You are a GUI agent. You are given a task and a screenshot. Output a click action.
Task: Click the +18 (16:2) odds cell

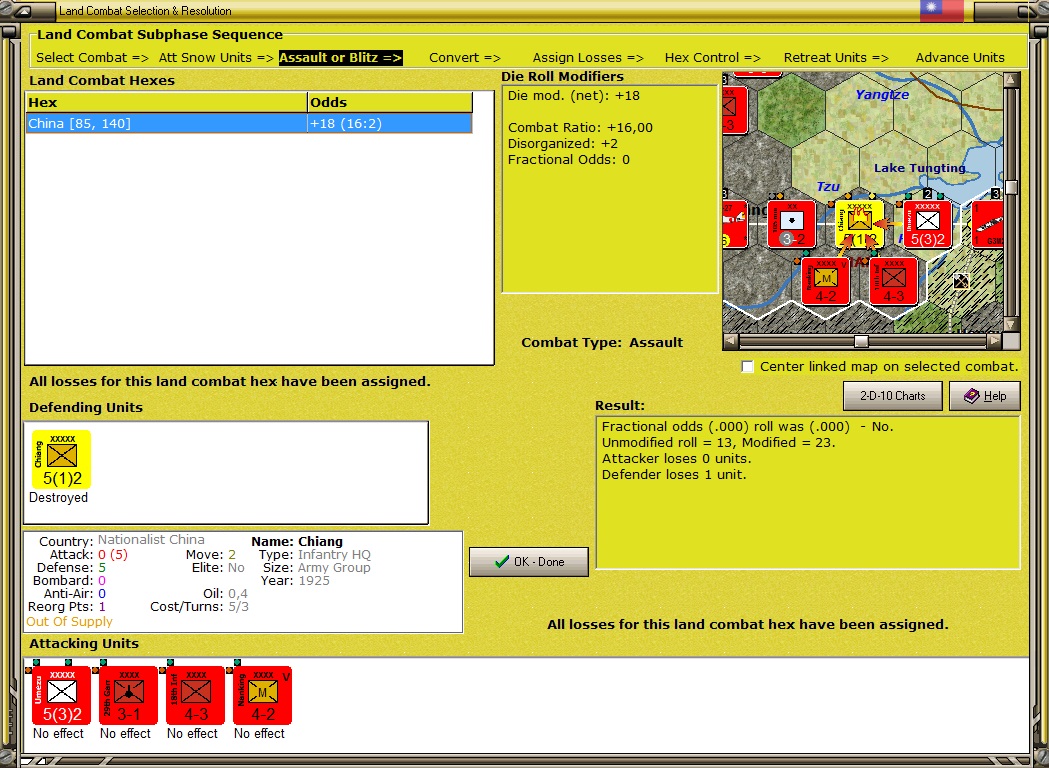389,123
